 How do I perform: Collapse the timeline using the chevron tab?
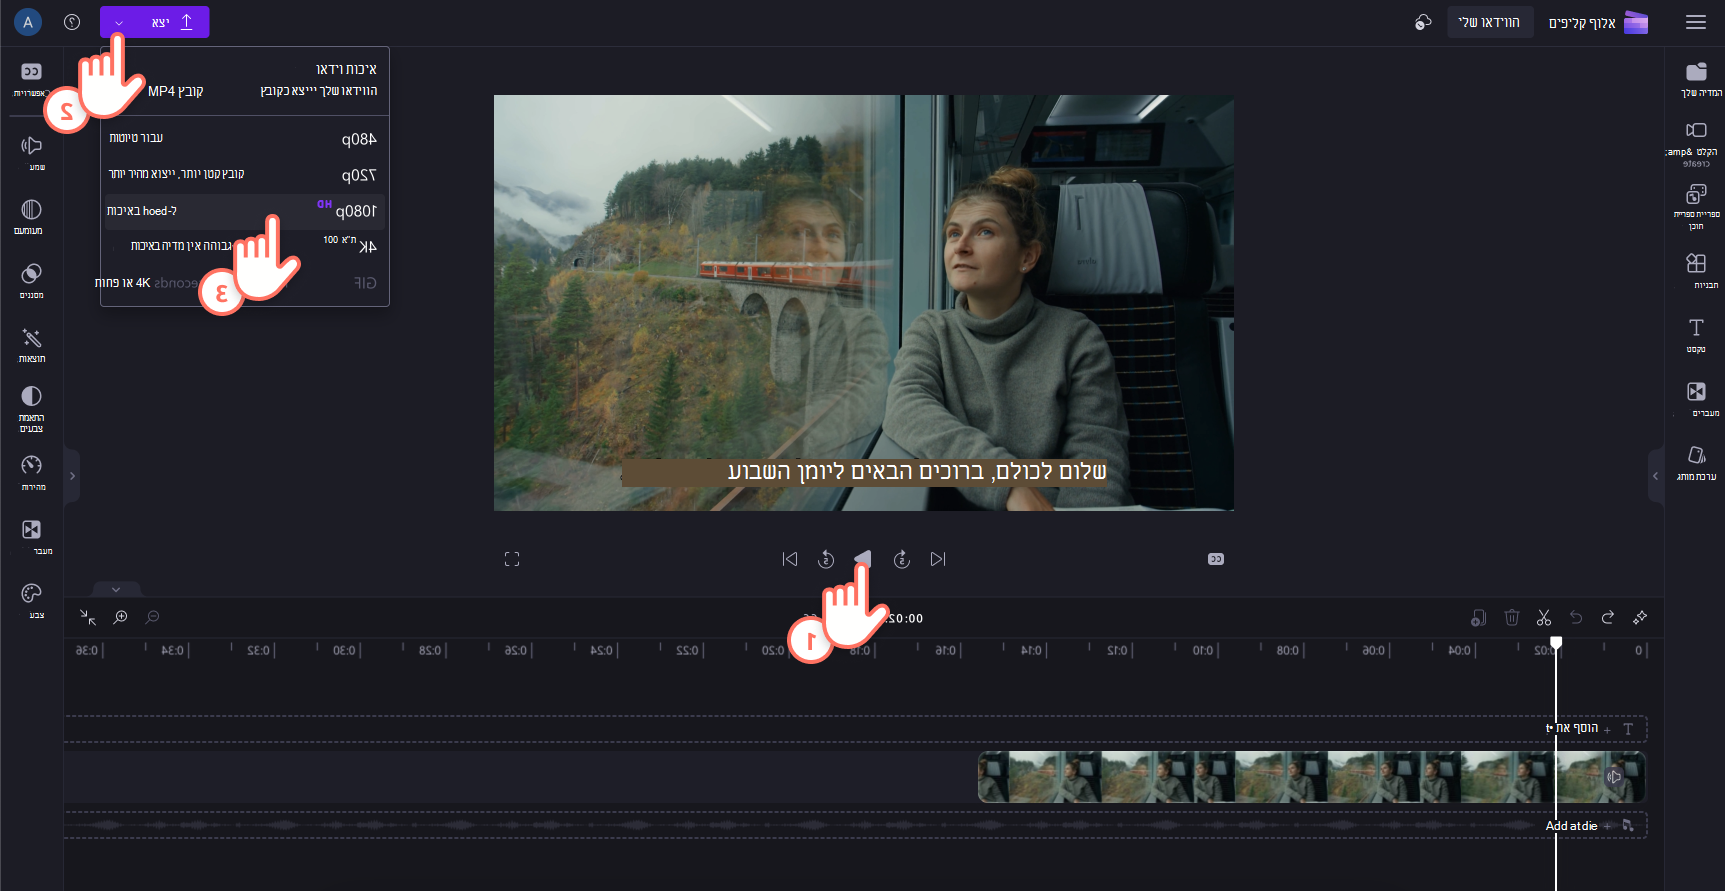tap(116, 589)
